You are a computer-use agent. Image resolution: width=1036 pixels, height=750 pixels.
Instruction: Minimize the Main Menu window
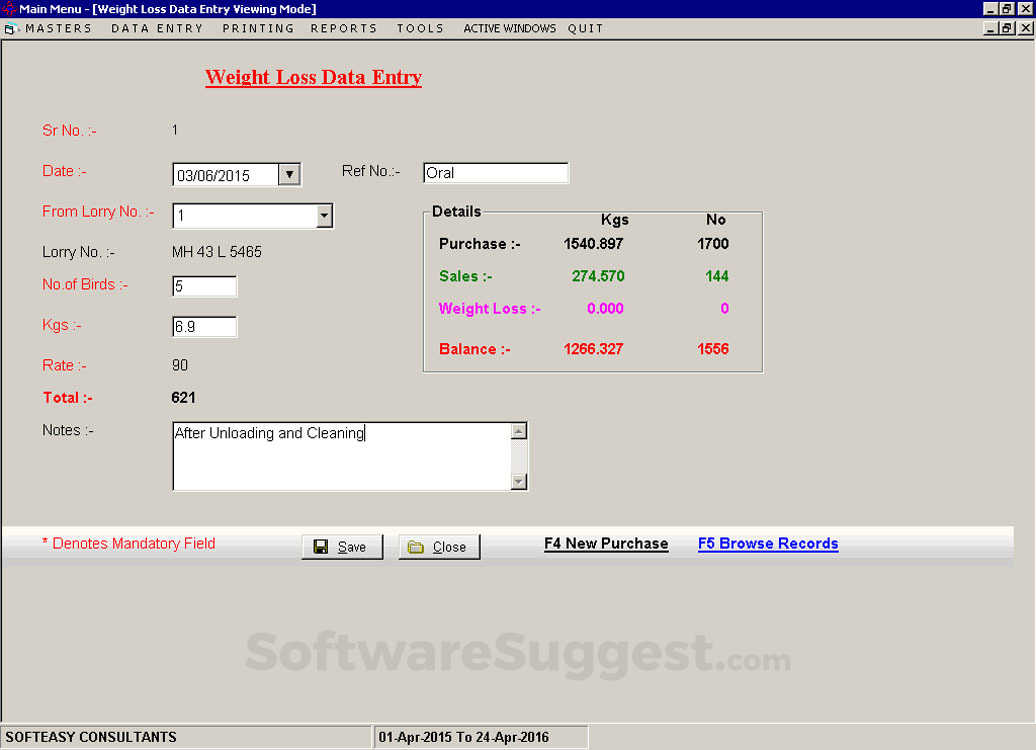tap(990, 9)
